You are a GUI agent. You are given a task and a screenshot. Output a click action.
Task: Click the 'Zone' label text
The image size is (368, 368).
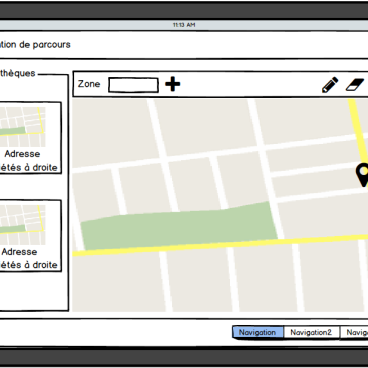pyautogui.click(x=89, y=84)
